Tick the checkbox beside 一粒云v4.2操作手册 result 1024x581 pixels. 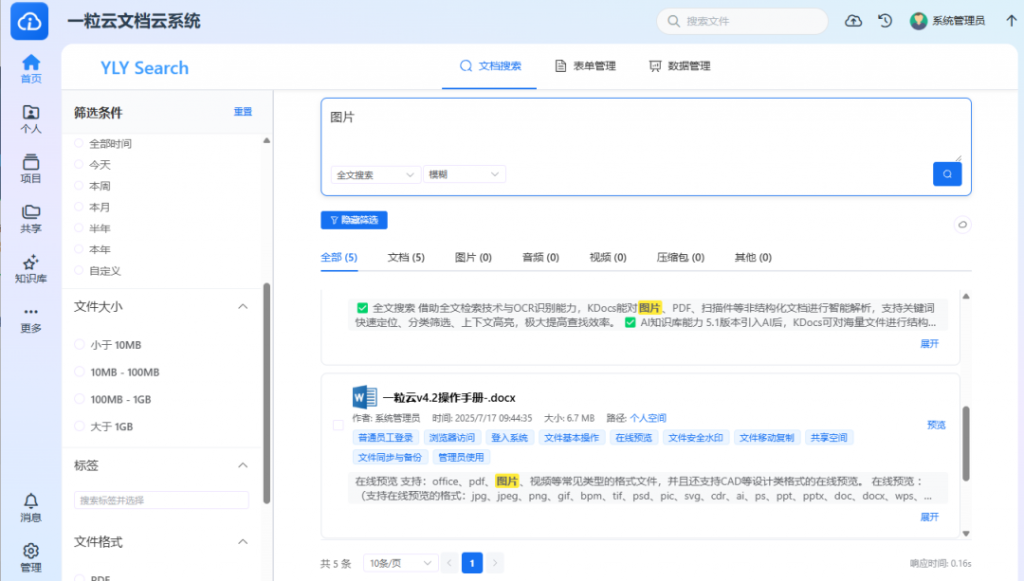pos(338,425)
